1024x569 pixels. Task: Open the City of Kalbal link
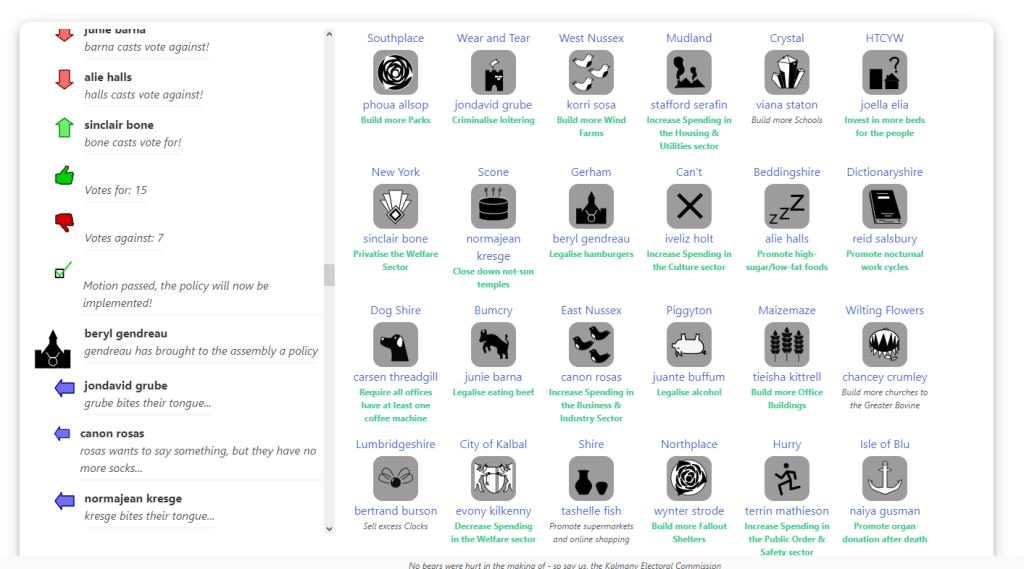point(493,444)
